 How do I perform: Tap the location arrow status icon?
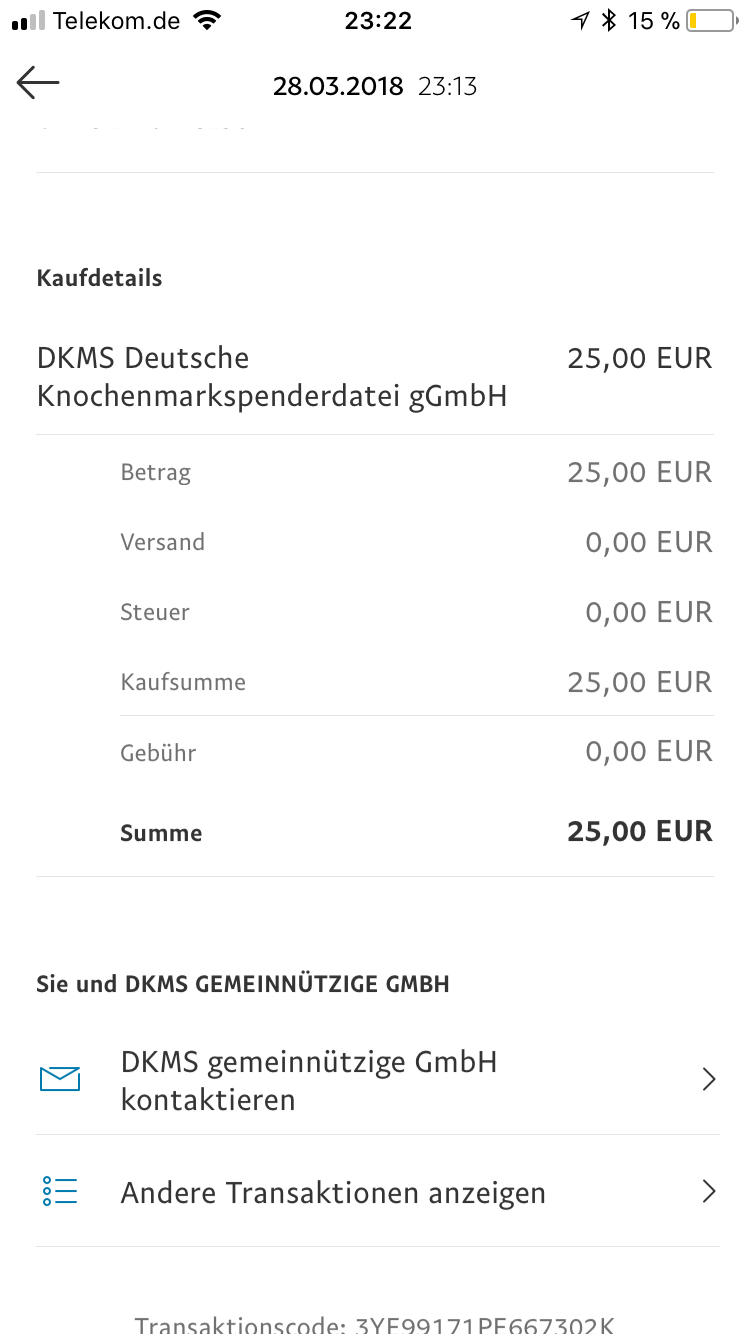580,20
